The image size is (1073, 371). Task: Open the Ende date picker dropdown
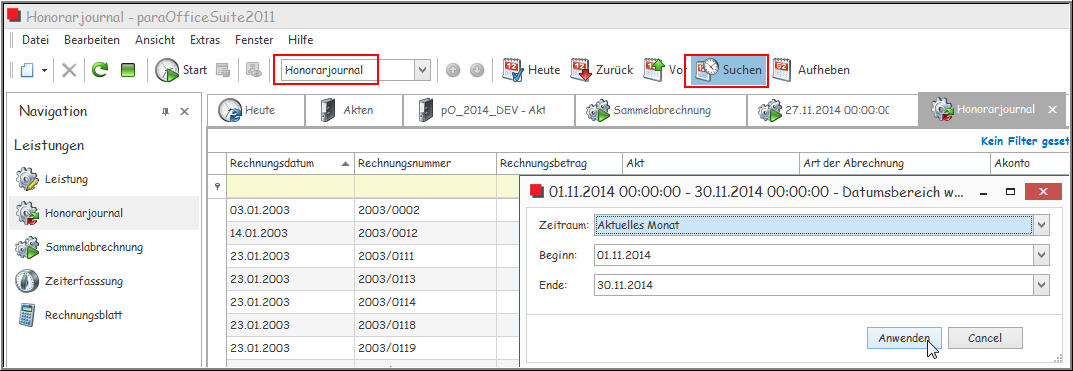click(1042, 285)
